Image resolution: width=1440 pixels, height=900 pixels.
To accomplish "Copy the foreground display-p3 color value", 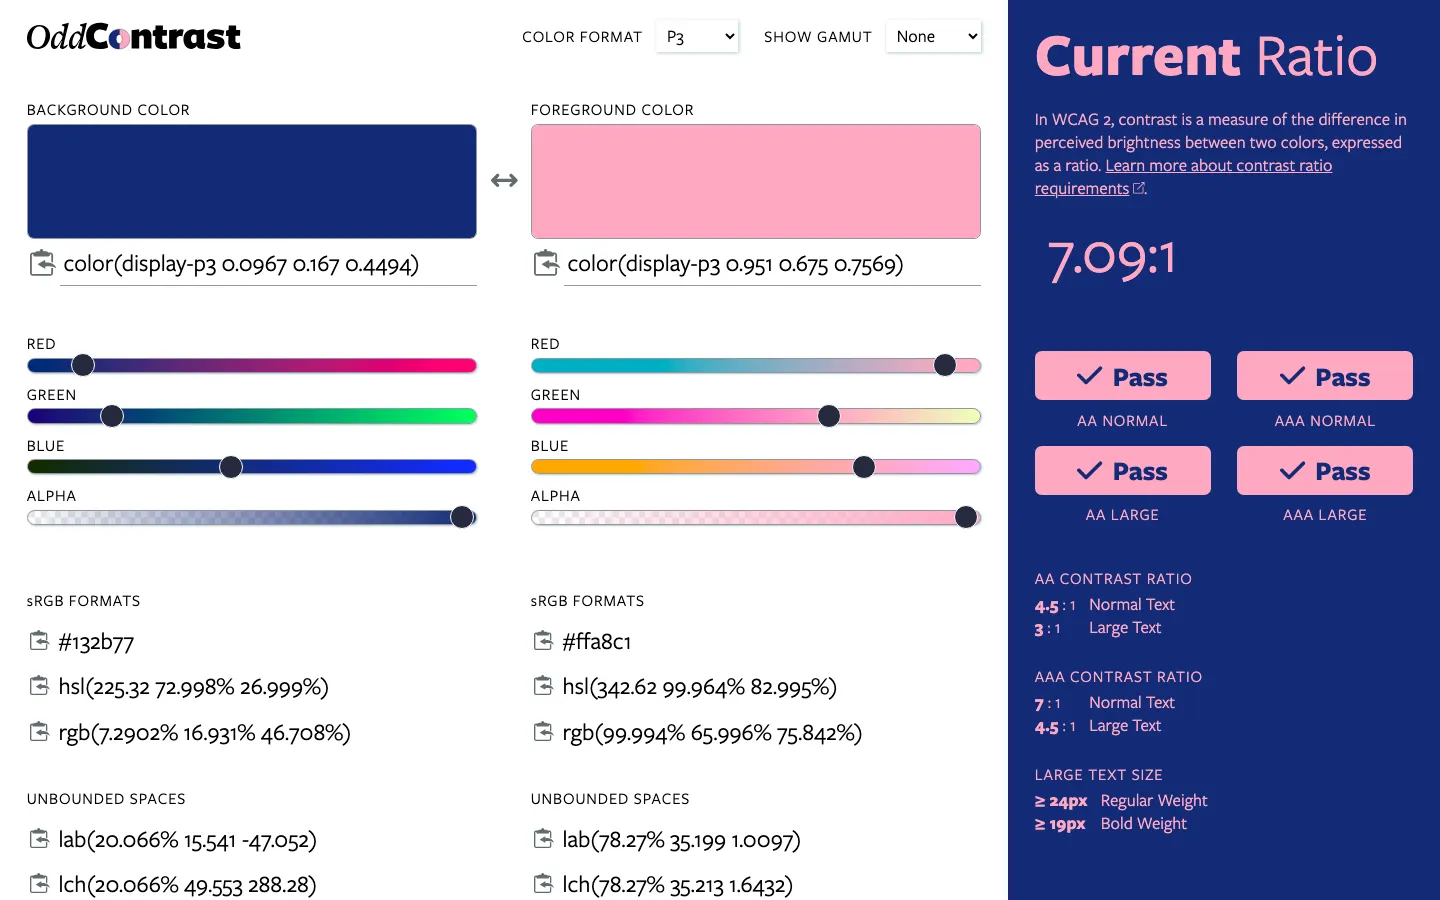I will pos(546,264).
